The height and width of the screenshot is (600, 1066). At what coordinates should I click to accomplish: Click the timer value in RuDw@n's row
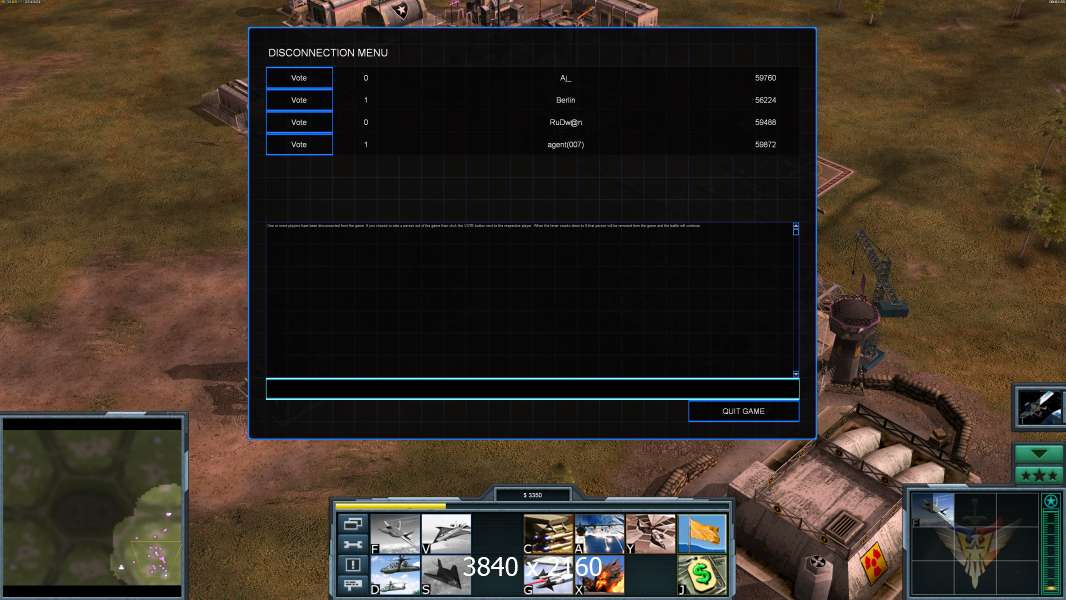pos(766,122)
